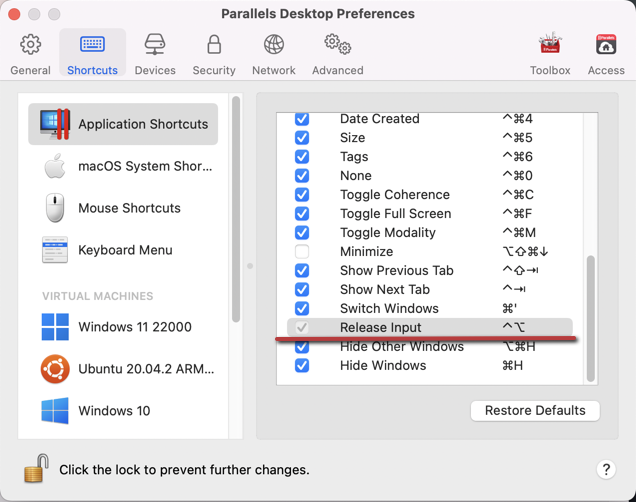The height and width of the screenshot is (502, 636).
Task: Switch to the General tab label
Action: pyautogui.click(x=30, y=71)
